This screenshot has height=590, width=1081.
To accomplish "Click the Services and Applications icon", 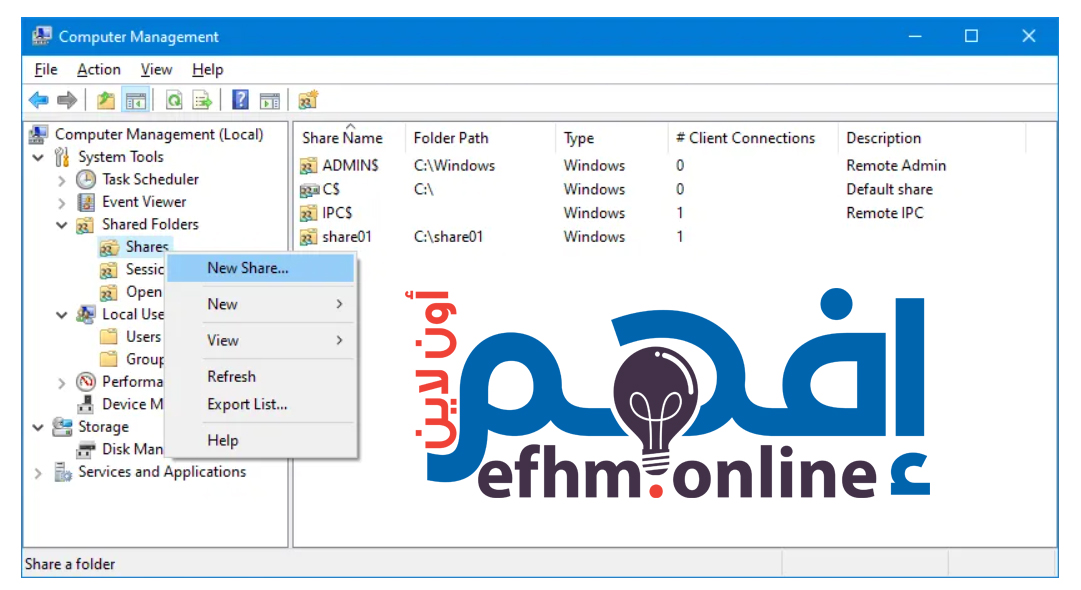I will tap(63, 472).
